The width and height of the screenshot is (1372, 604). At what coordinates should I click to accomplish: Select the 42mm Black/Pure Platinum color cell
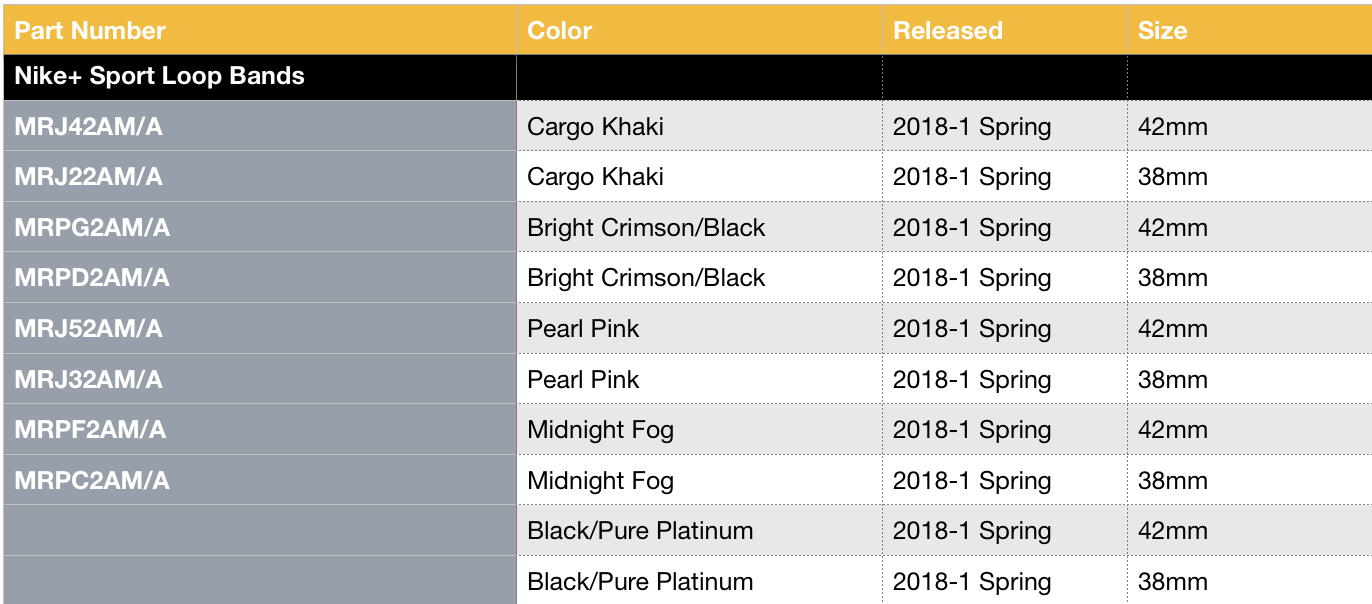point(640,531)
